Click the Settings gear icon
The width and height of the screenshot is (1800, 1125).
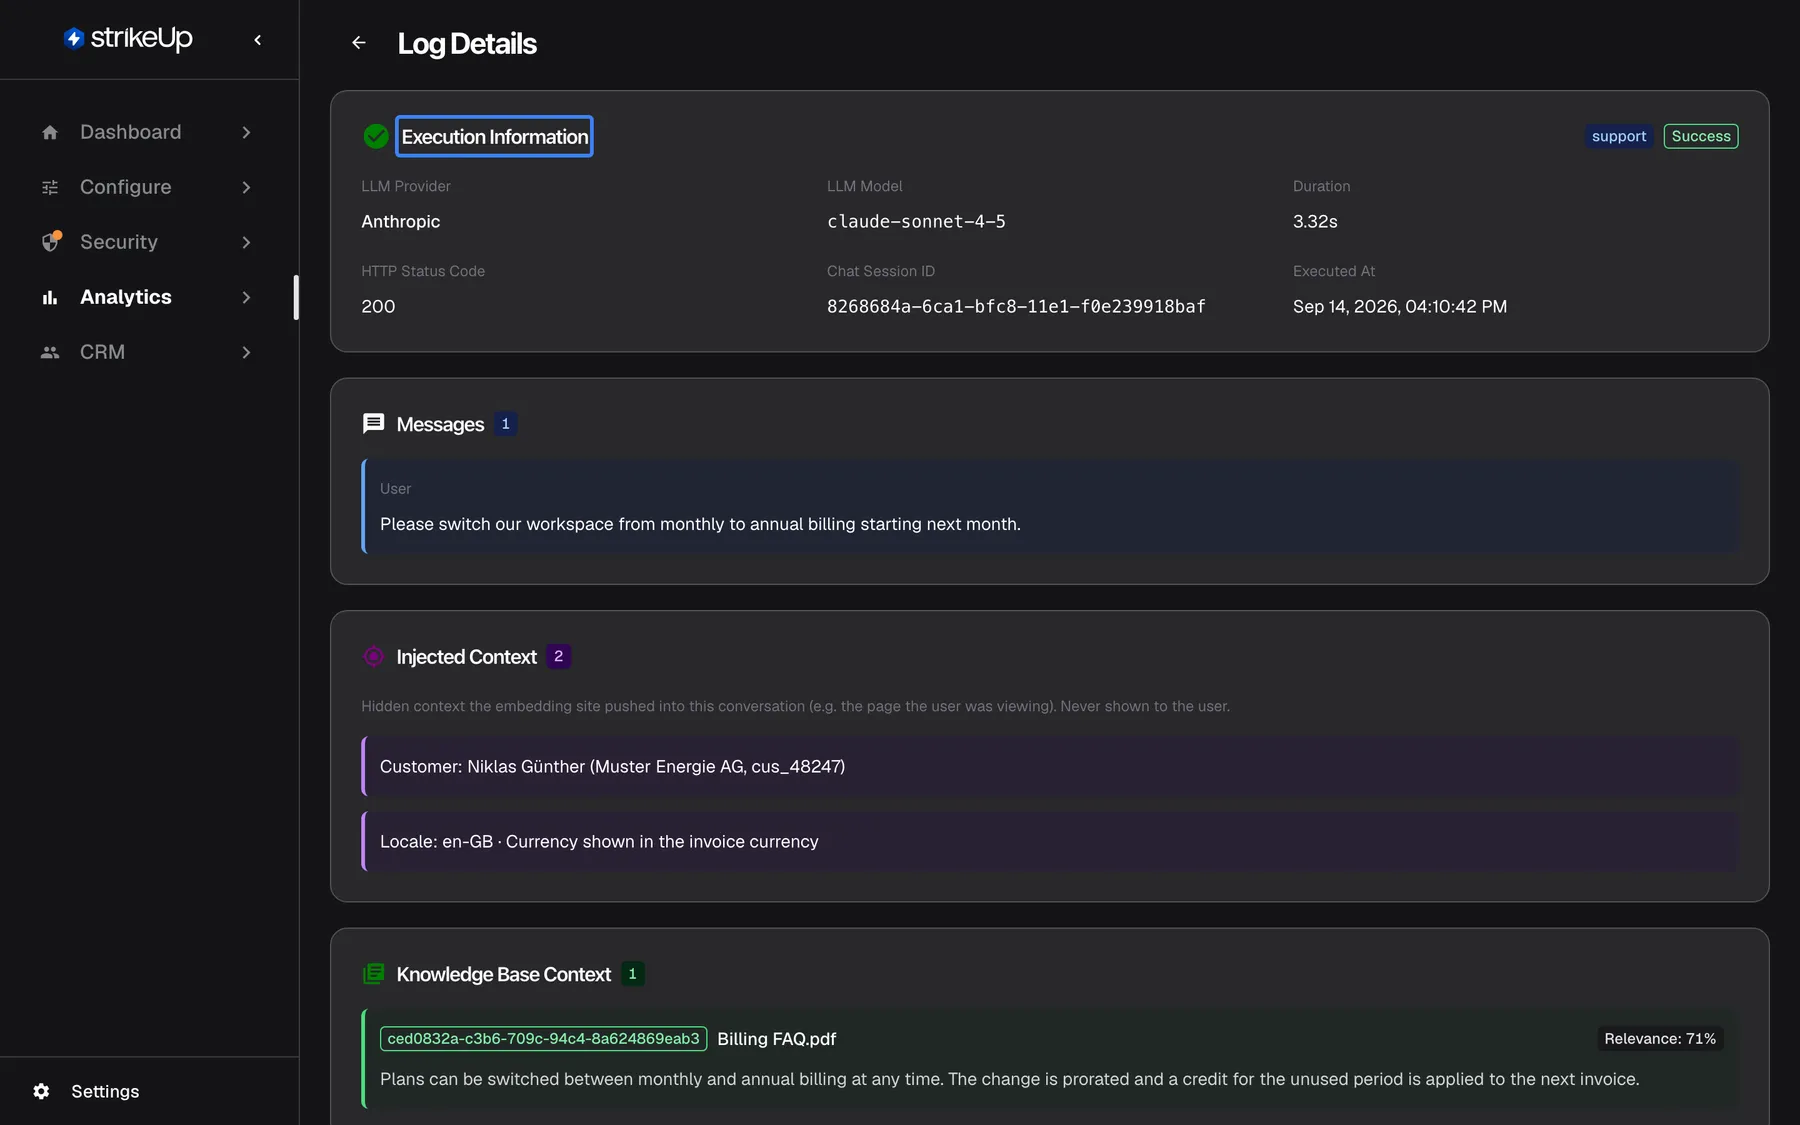click(41, 1091)
